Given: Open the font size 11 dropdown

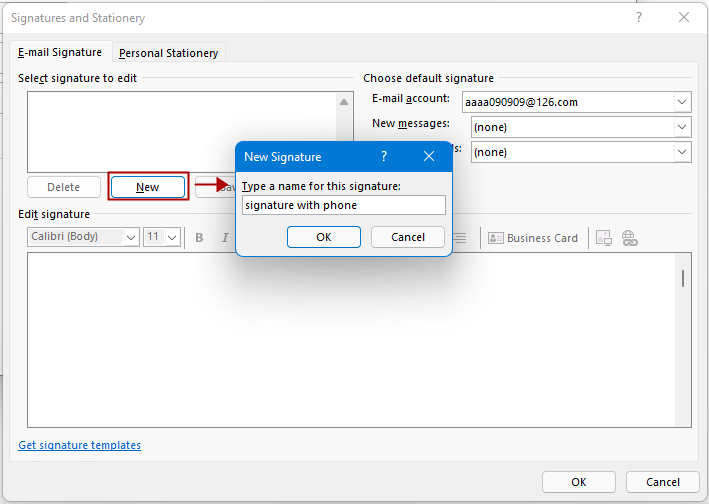Looking at the screenshot, I should (x=172, y=238).
